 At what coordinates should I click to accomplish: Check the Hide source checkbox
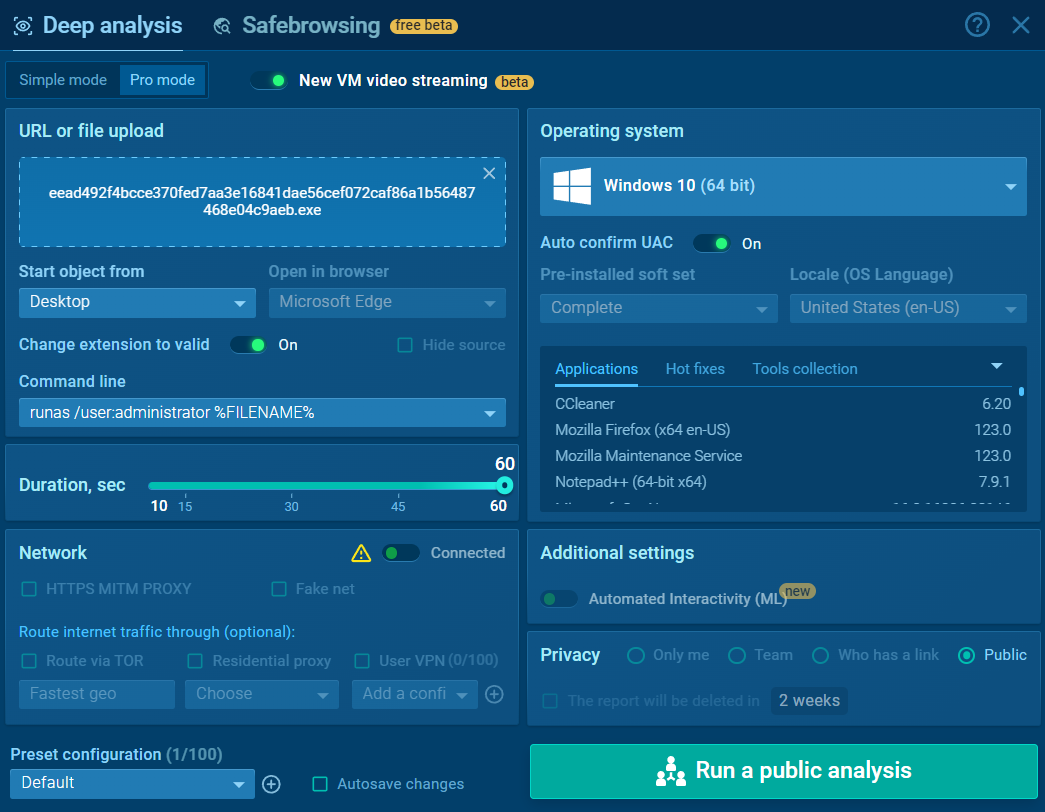[x=405, y=345]
